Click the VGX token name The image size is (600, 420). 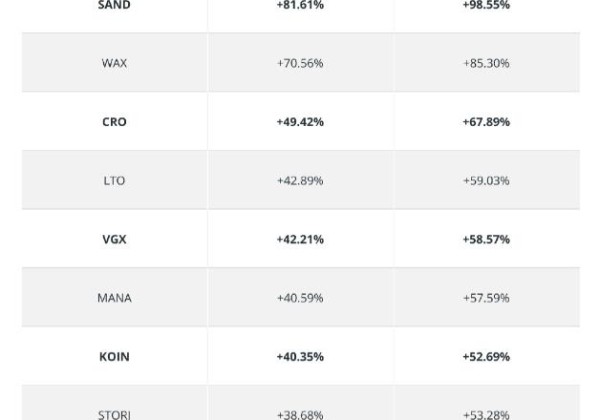(114, 240)
